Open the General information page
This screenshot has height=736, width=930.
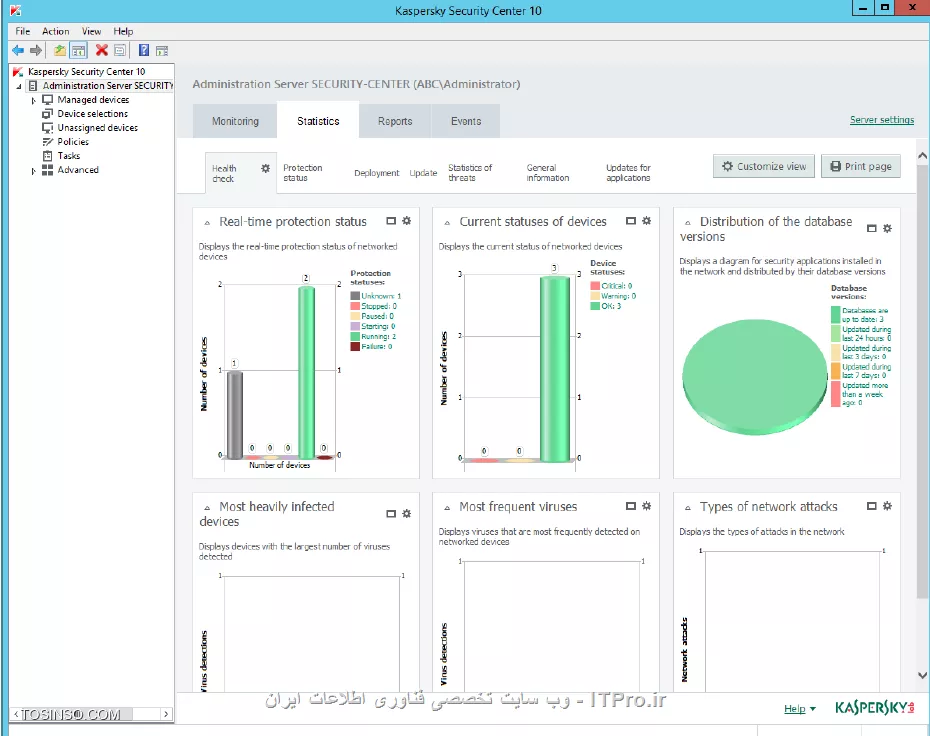pos(547,173)
